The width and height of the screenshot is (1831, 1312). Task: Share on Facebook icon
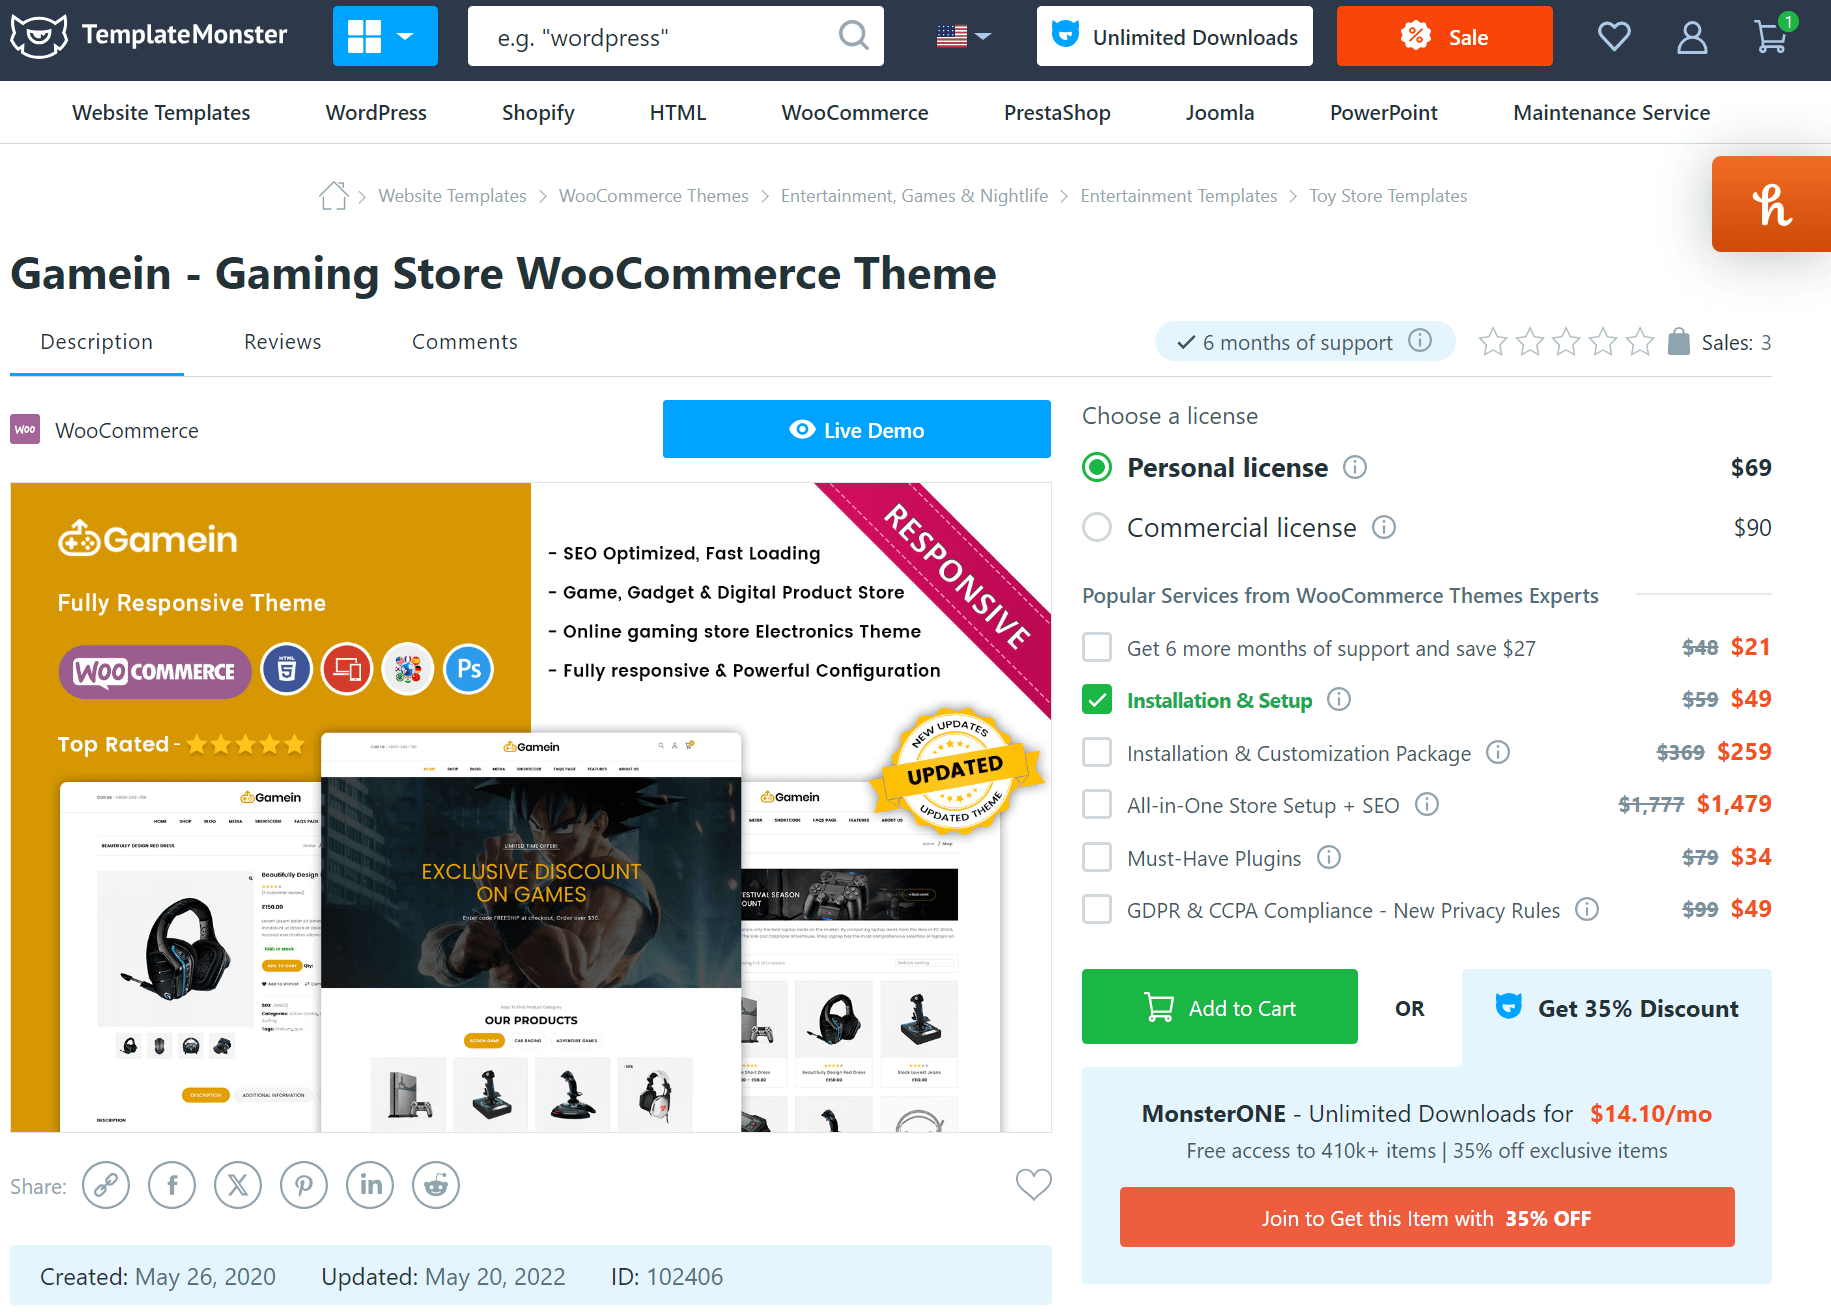pyautogui.click(x=172, y=1185)
